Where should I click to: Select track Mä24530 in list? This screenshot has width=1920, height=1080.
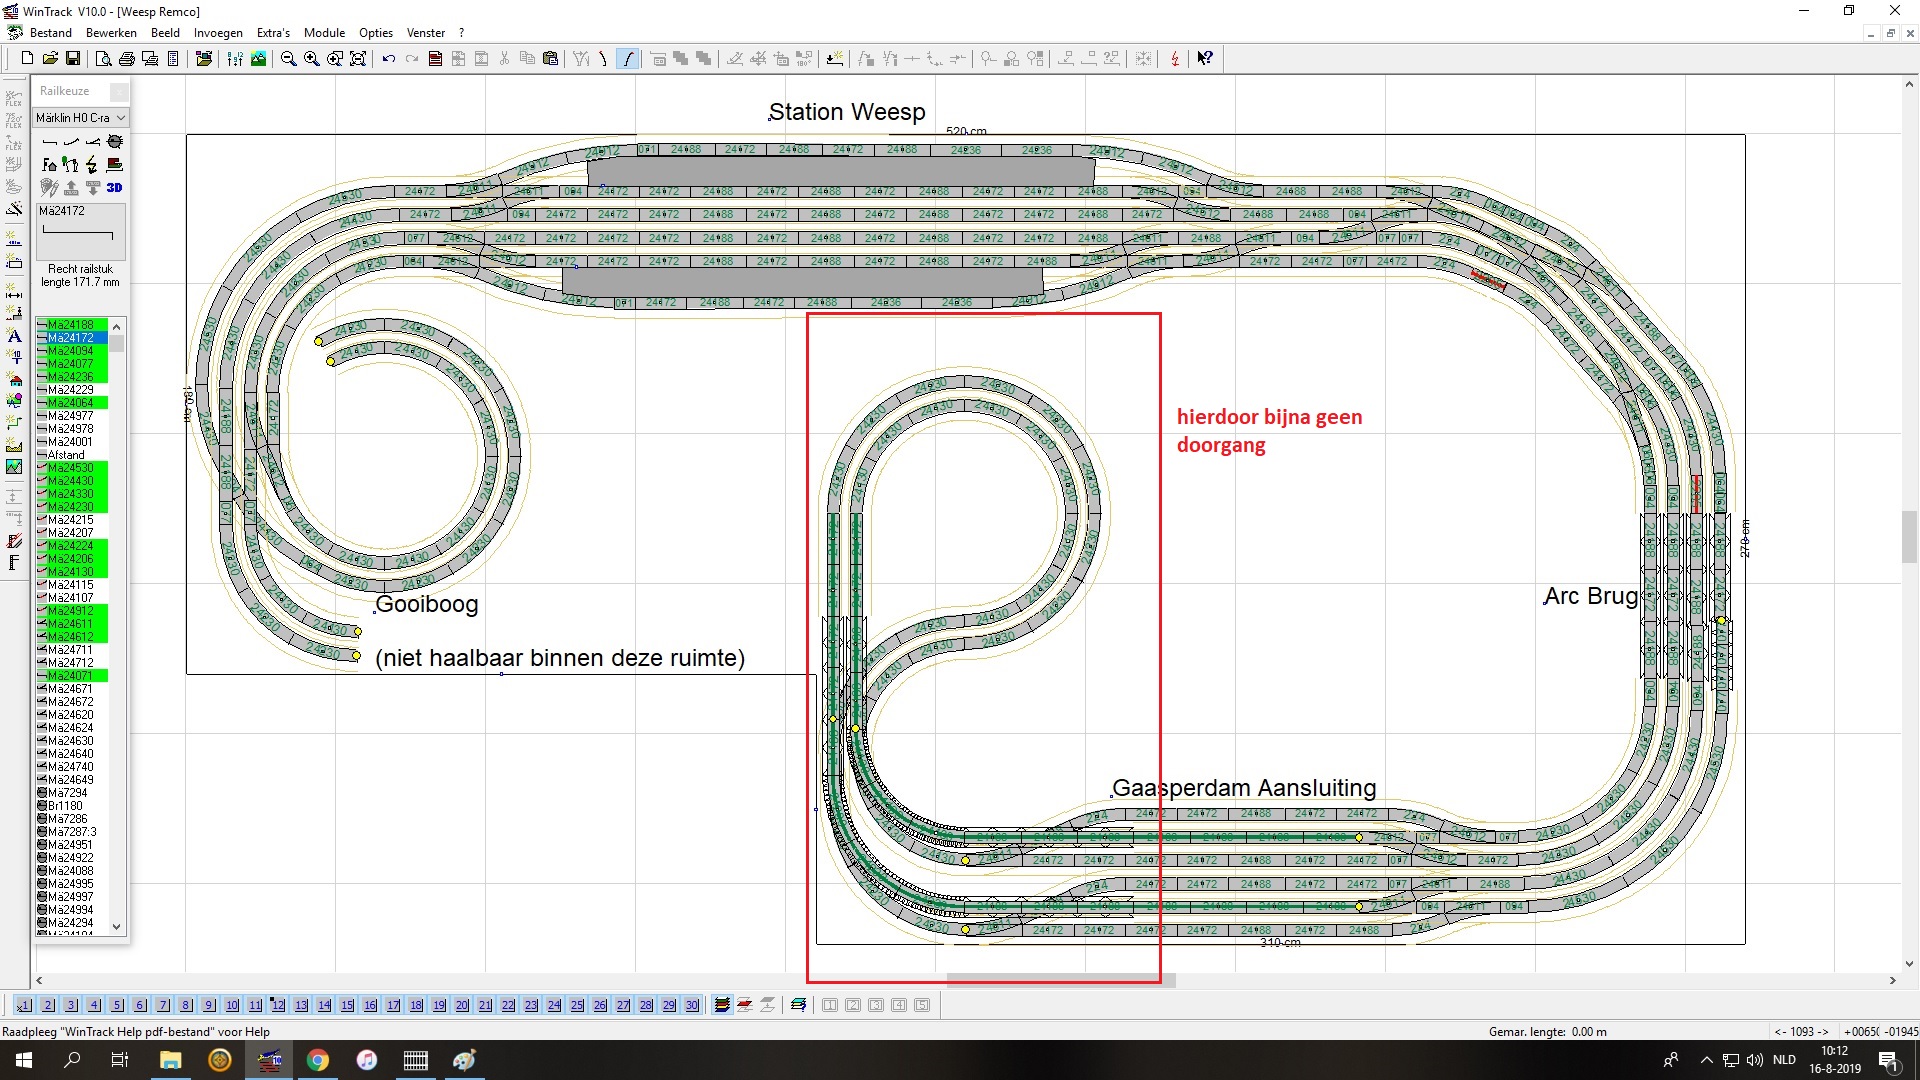tap(71, 468)
